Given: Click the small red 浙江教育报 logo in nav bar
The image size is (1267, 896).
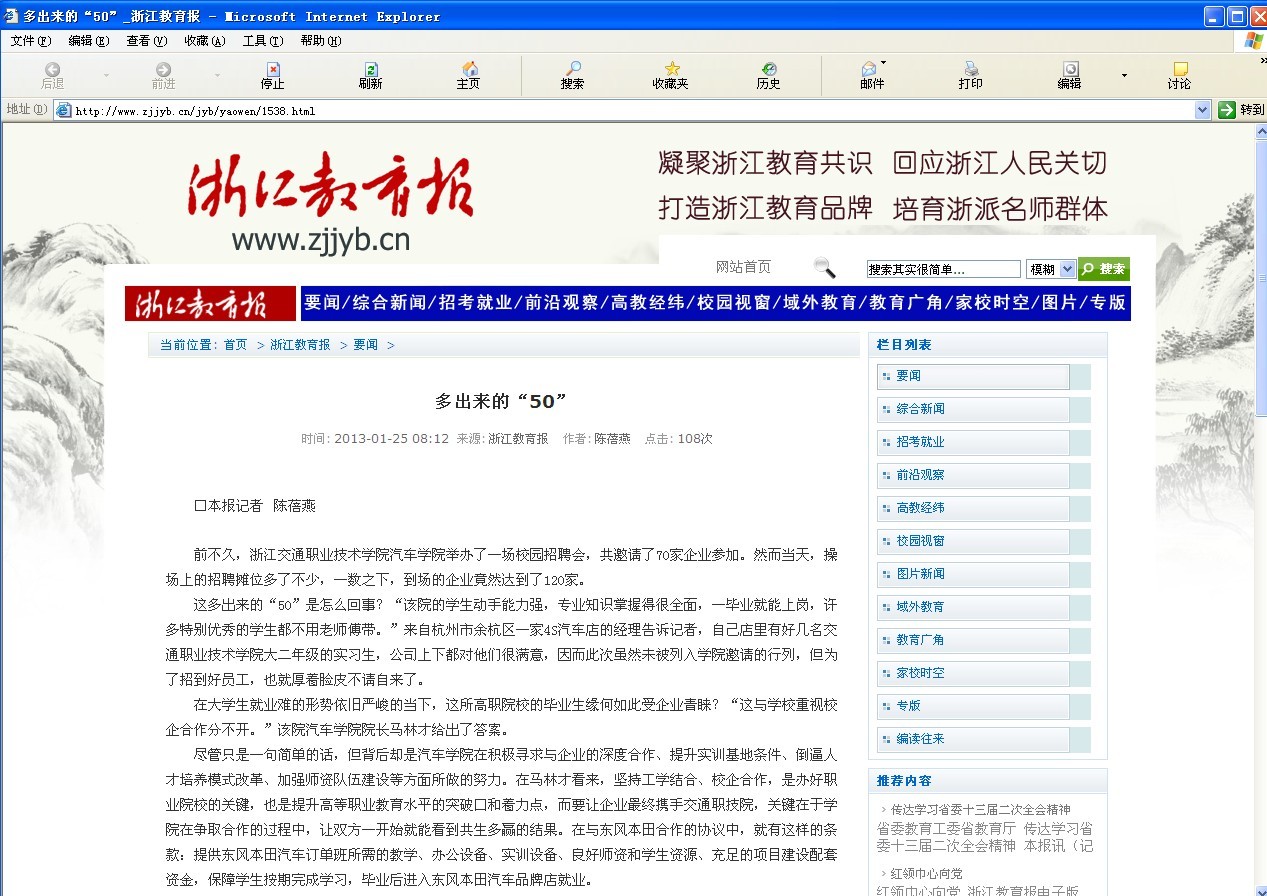Looking at the screenshot, I should point(210,303).
